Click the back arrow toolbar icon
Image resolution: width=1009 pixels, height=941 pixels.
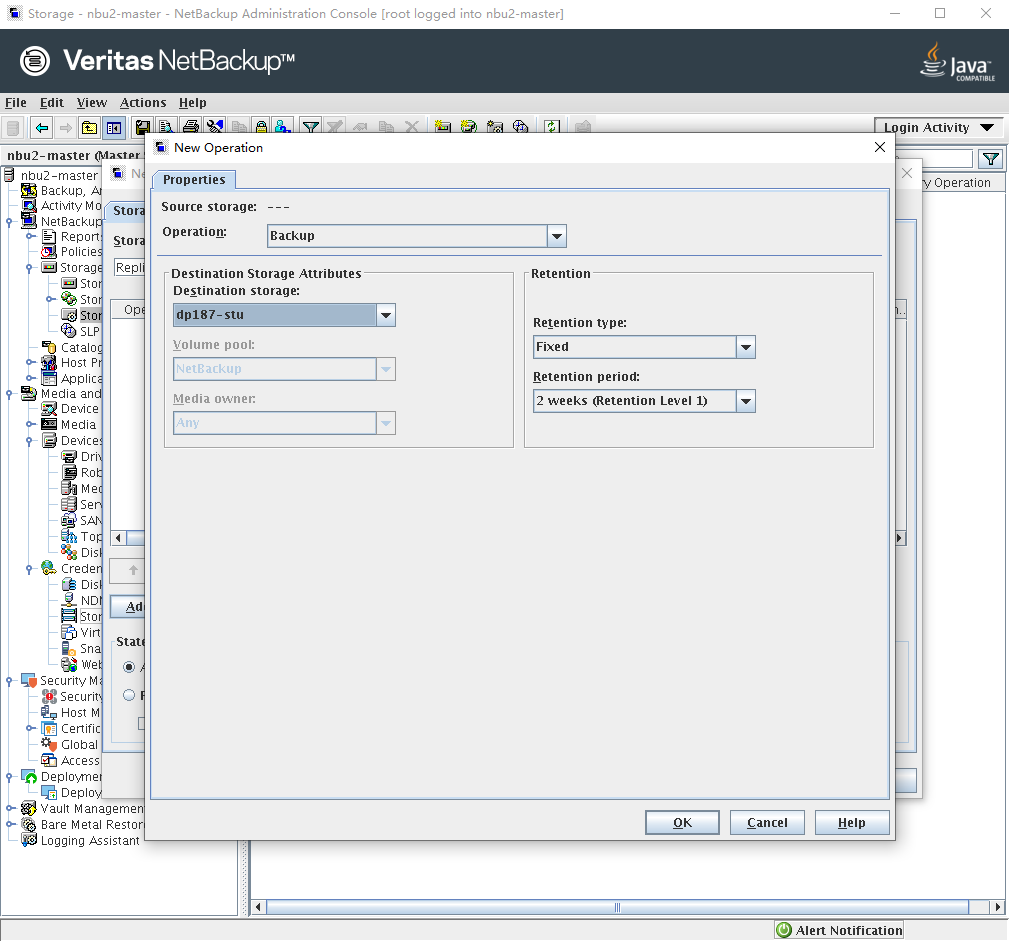(41, 128)
